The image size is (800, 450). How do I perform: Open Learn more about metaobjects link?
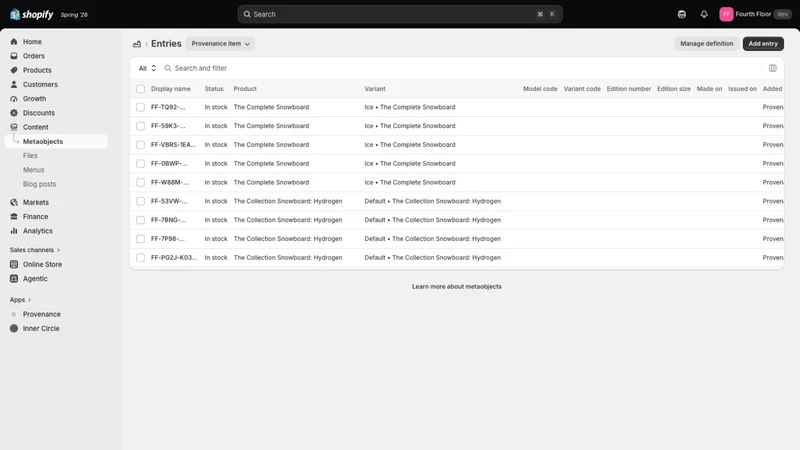click(x=457, y=287)
